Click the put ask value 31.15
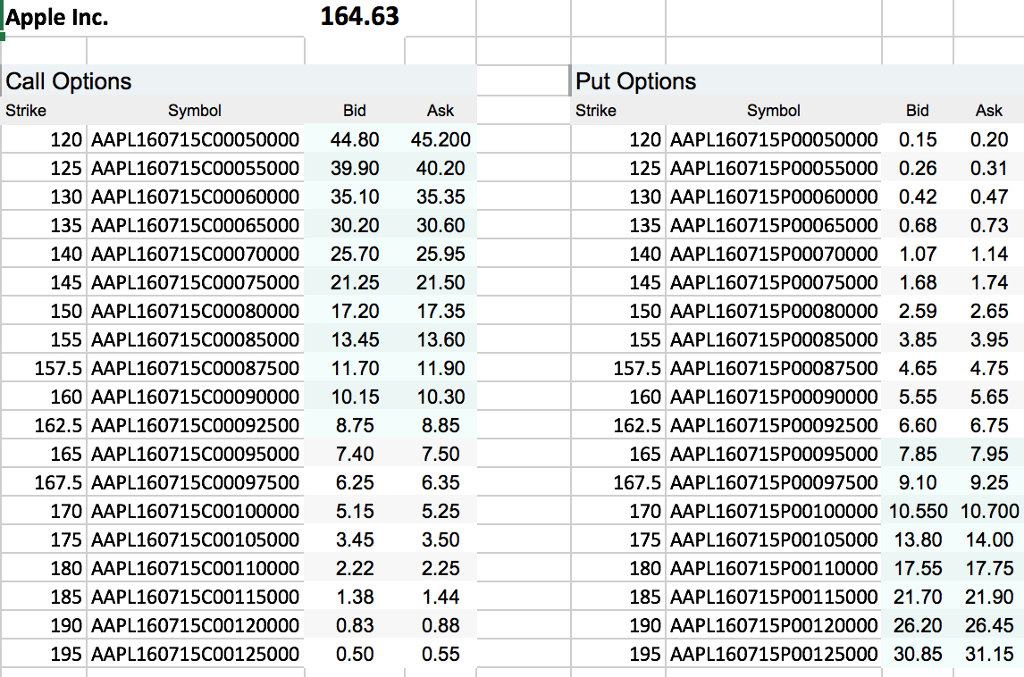Screen dimensions: 1024x677 [x=989, y=654]
